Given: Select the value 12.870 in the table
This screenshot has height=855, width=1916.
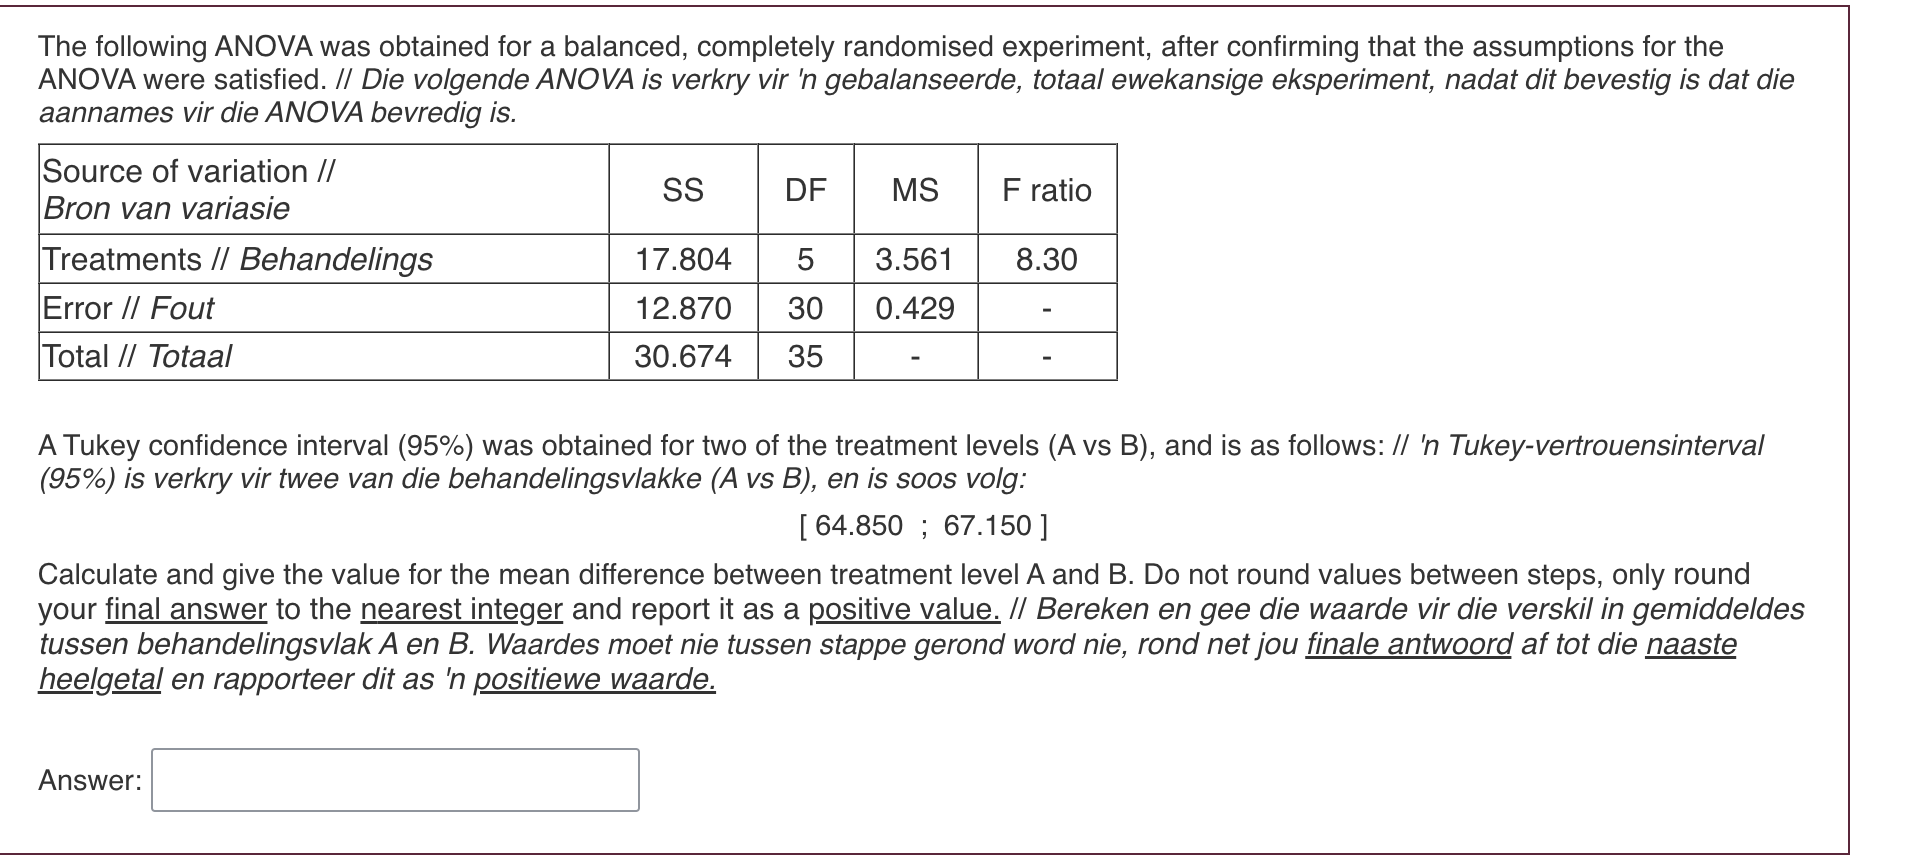Looking at the screenshot, I should tap(684, 308).
